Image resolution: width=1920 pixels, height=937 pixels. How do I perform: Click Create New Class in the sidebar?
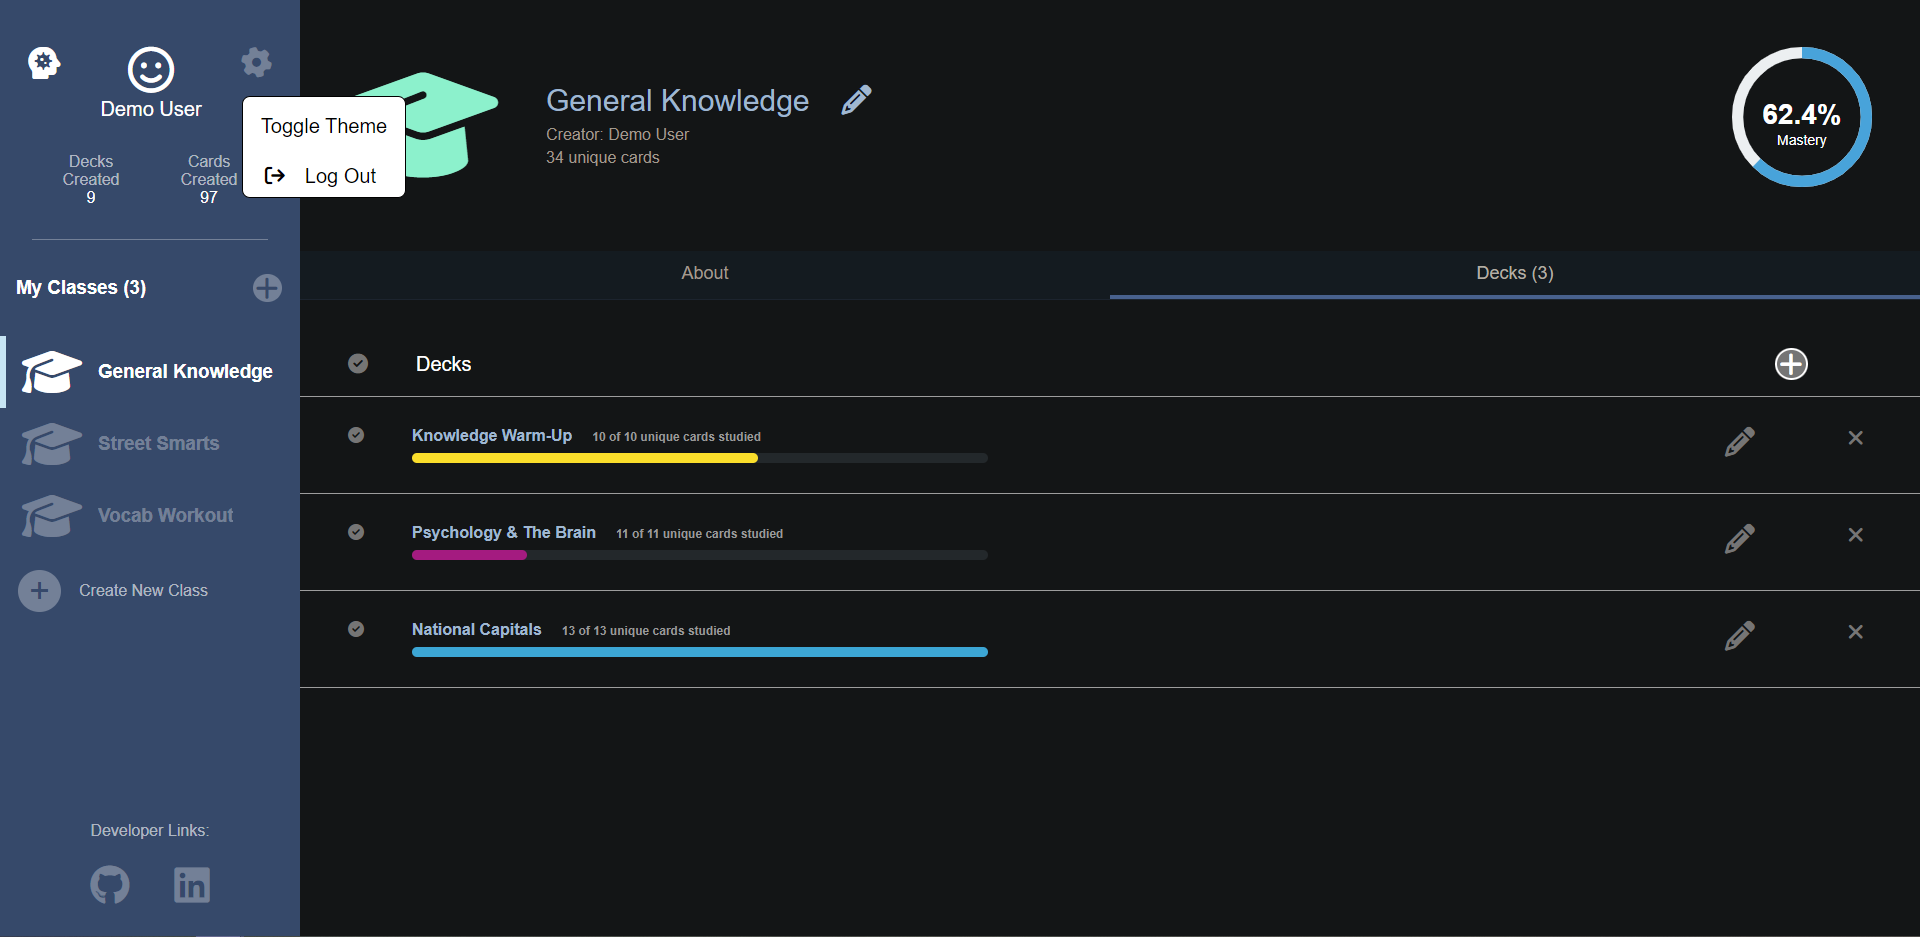click(143, 590)
